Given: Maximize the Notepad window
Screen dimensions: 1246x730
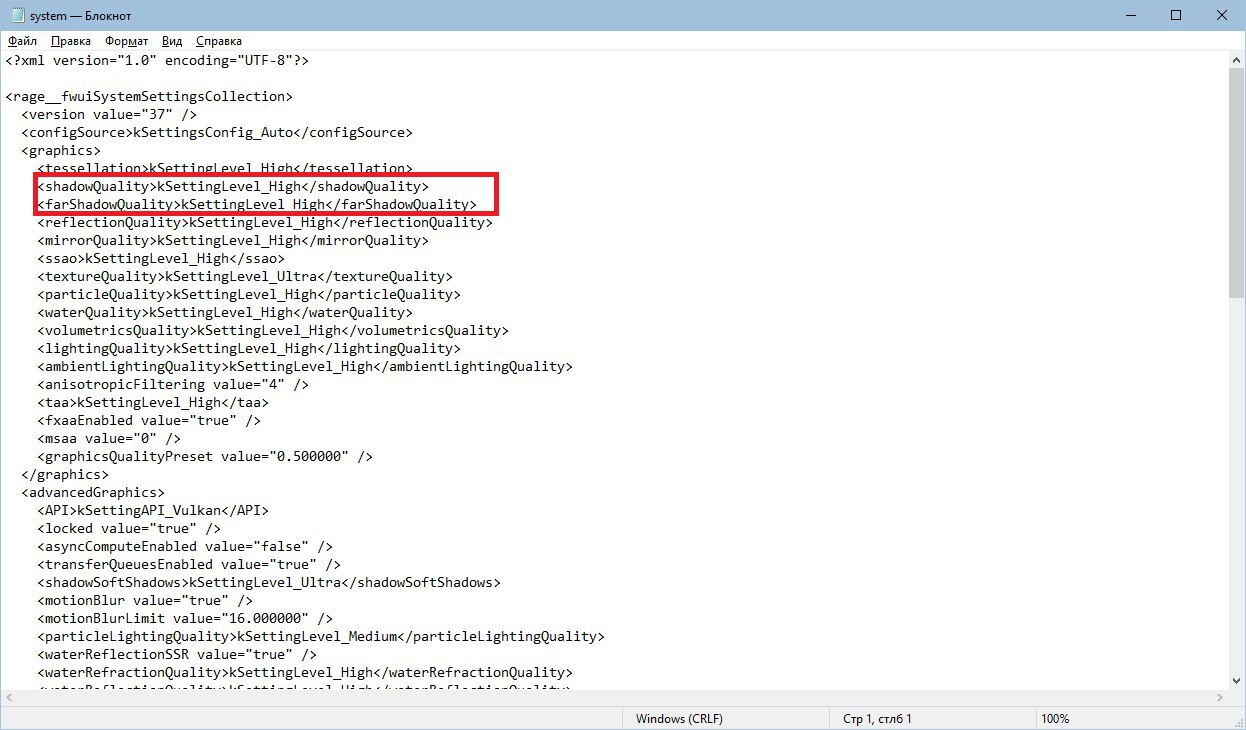Looking at the screenshot, I should tap(1176, 15).
